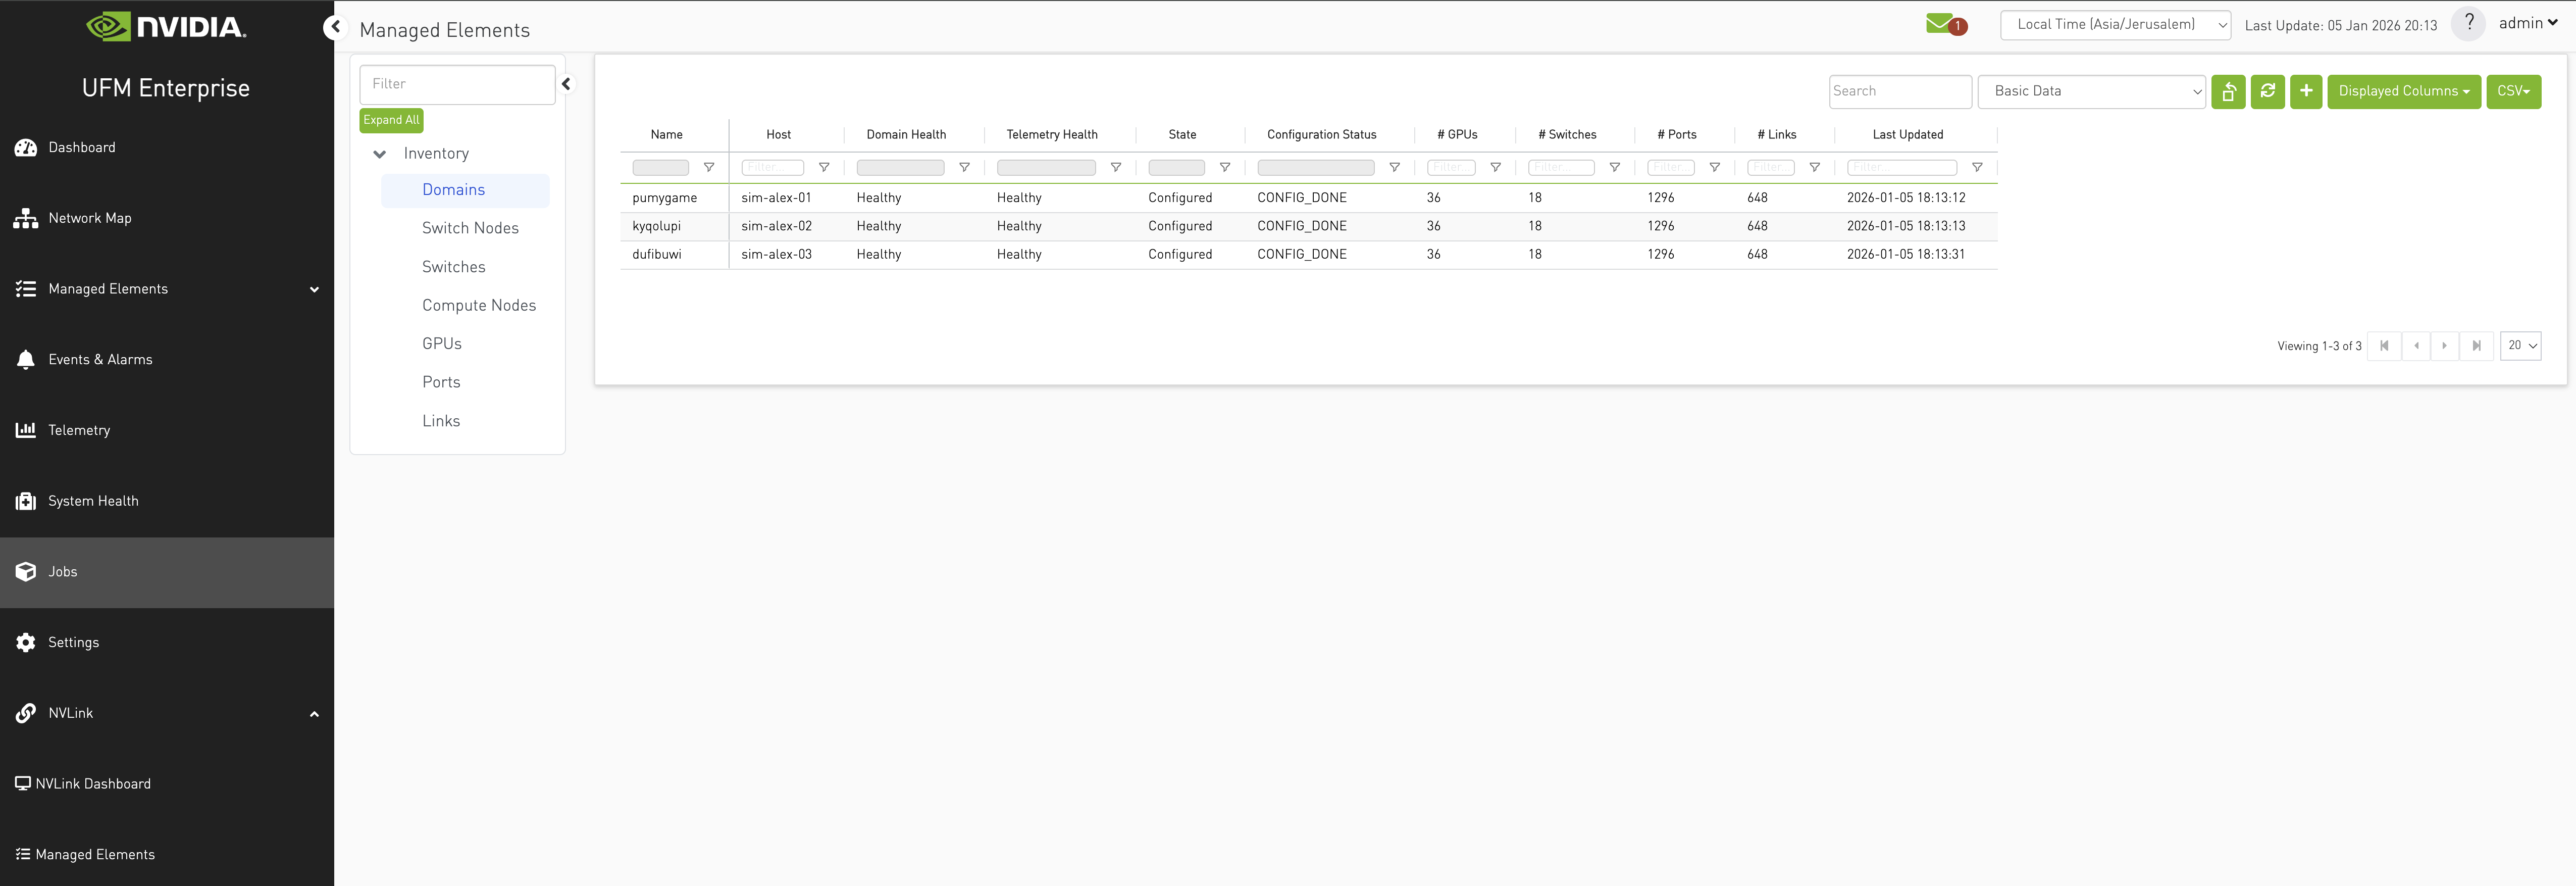Open the Displayed Columns dropdown

click(2403, 92)
